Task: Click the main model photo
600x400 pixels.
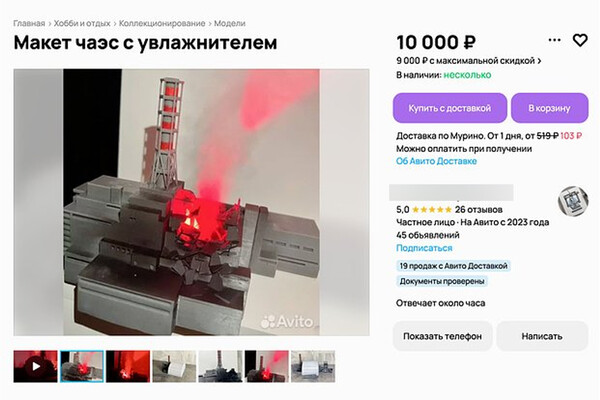Action: tap(191, 202)
